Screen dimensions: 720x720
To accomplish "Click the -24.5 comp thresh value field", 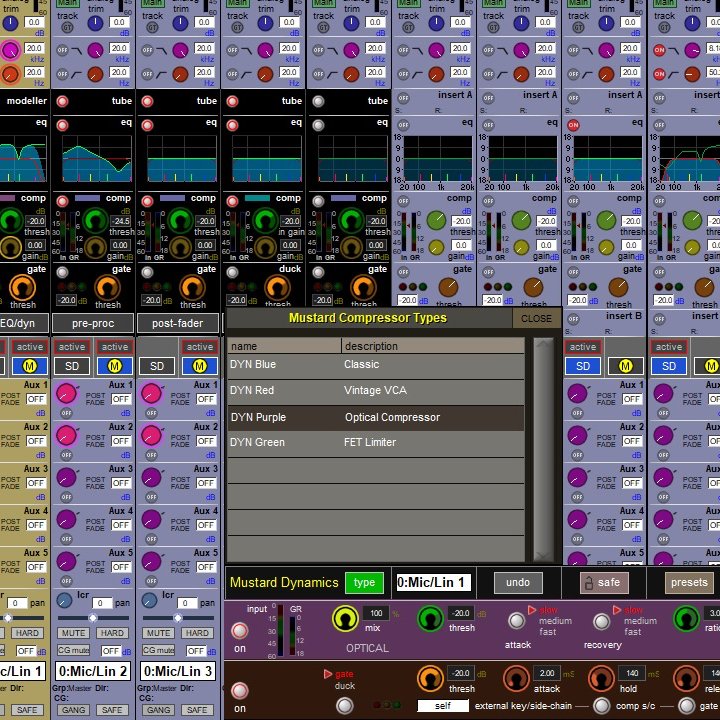I will [121, 221].
